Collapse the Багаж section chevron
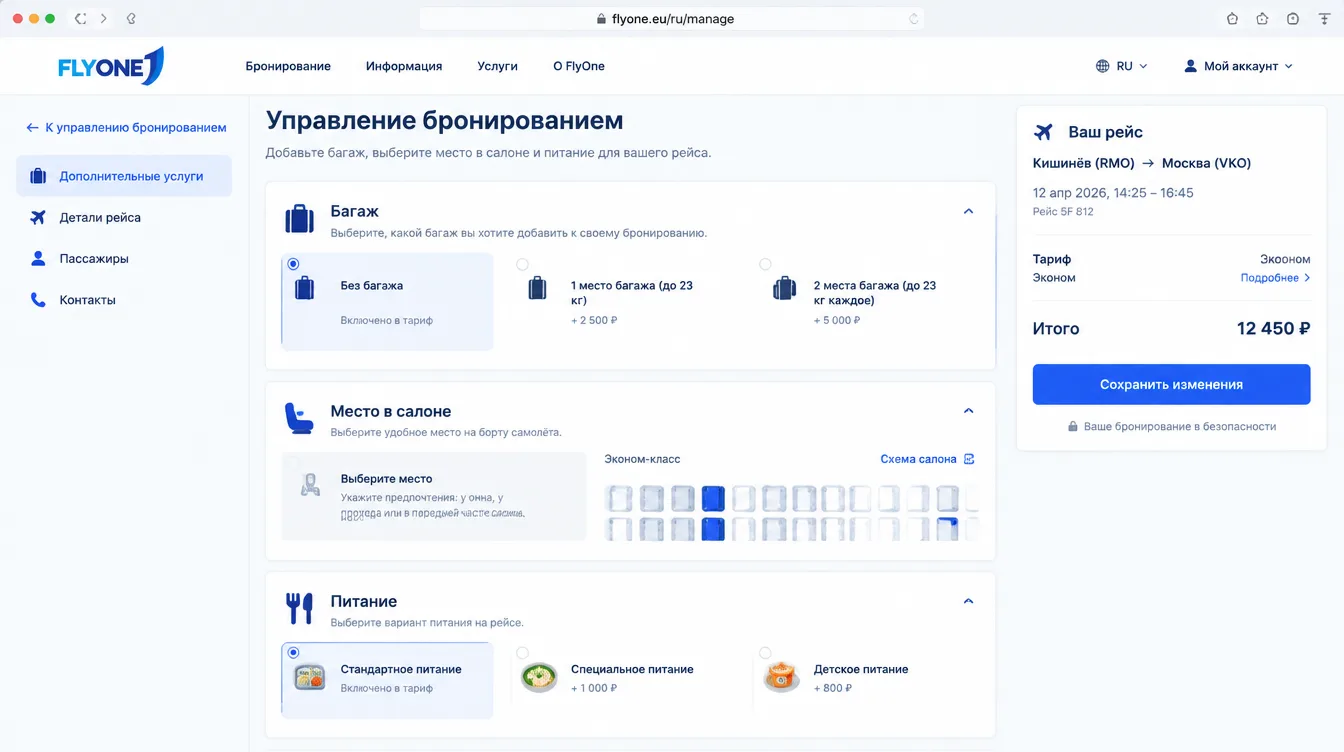This screenshot has height=752, width=1344. tap(968, 211)
